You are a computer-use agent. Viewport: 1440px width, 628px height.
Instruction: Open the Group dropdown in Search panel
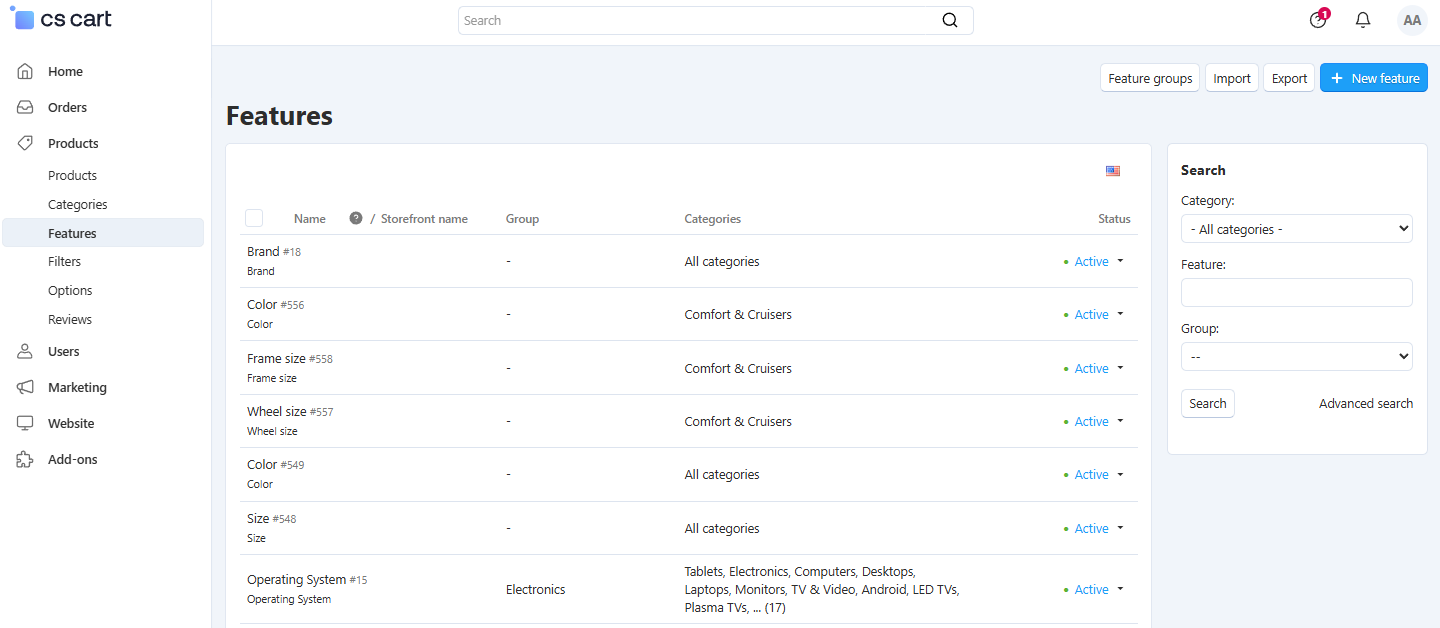[1296, 356]
